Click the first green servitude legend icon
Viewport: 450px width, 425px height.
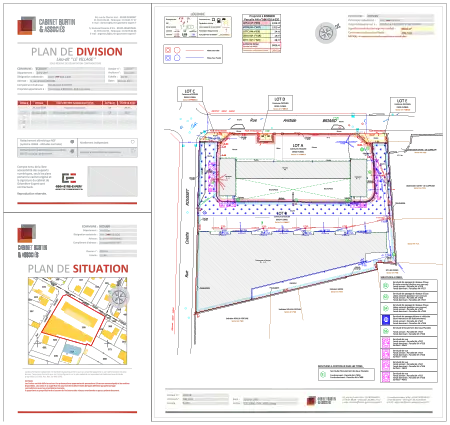[x=386, y=286]
